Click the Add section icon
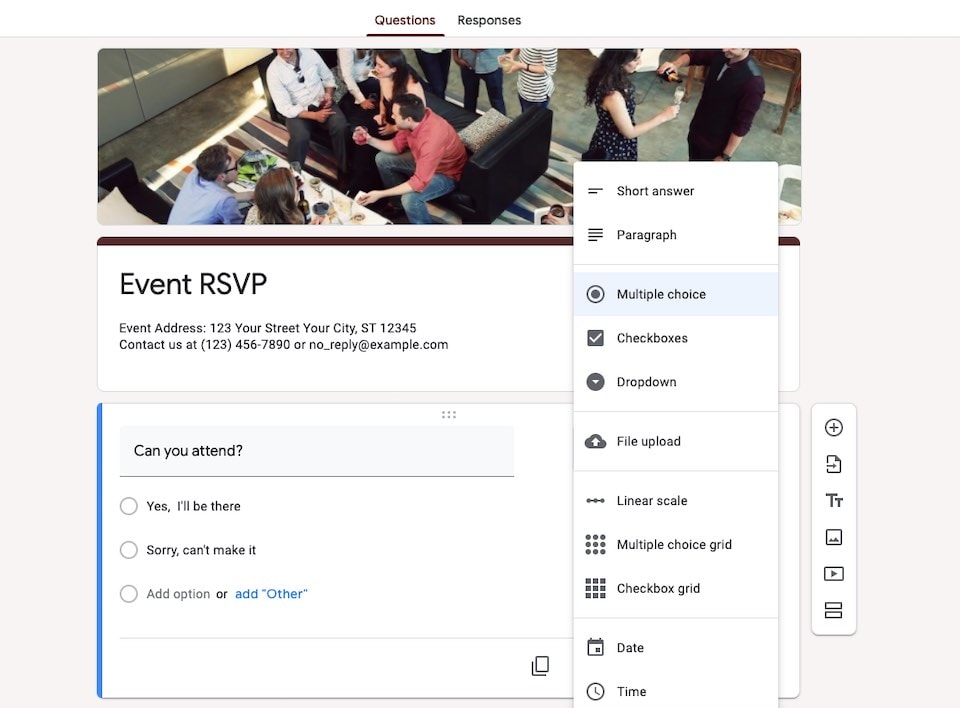 833,610
